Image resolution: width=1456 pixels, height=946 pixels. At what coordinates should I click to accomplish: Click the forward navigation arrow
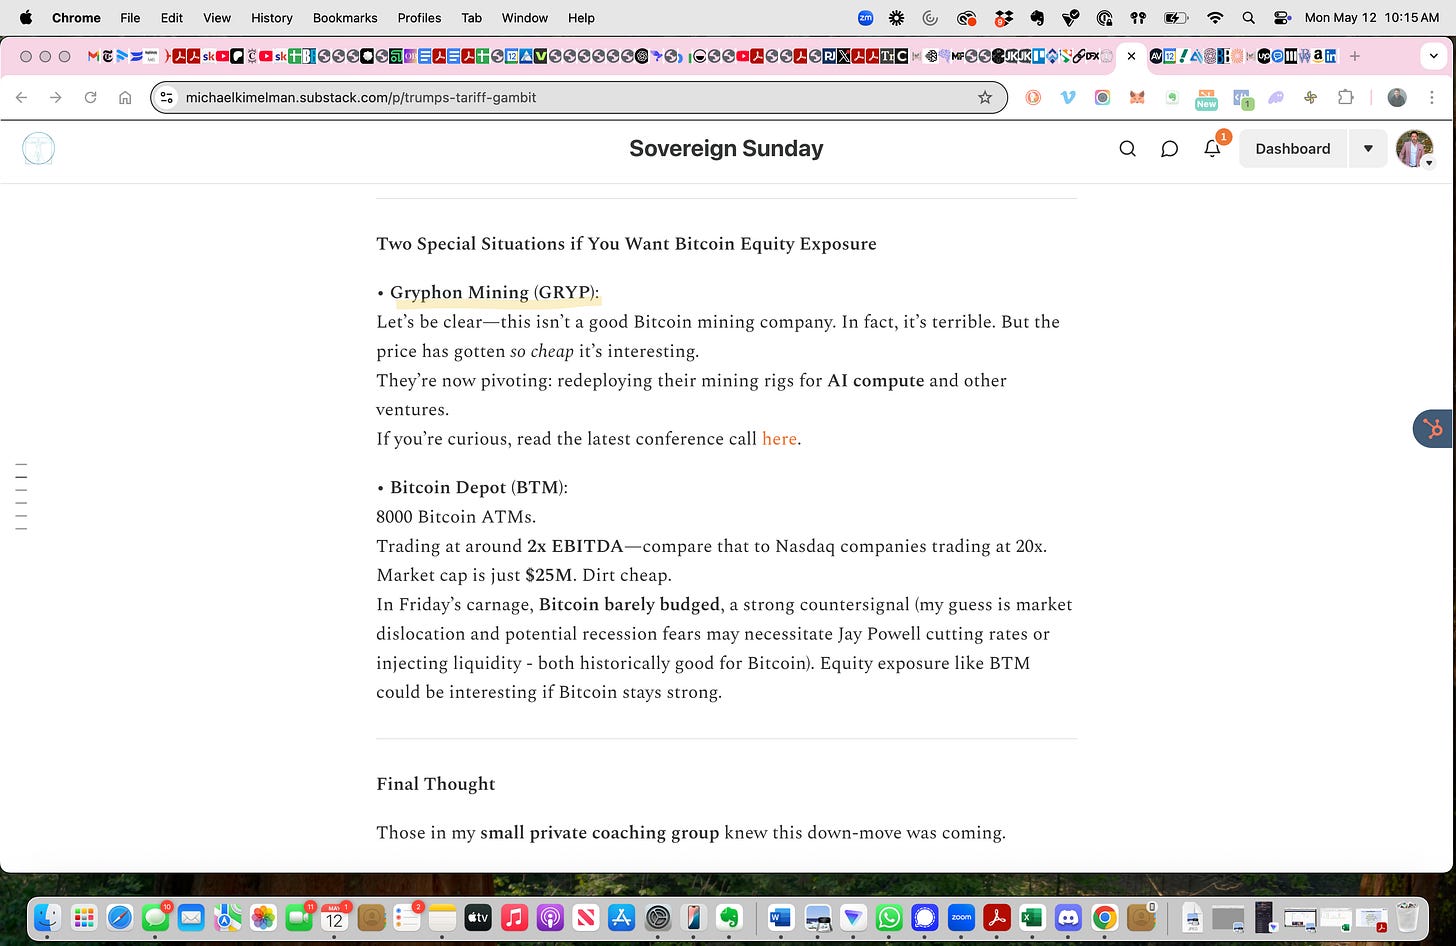coord(56,97)
